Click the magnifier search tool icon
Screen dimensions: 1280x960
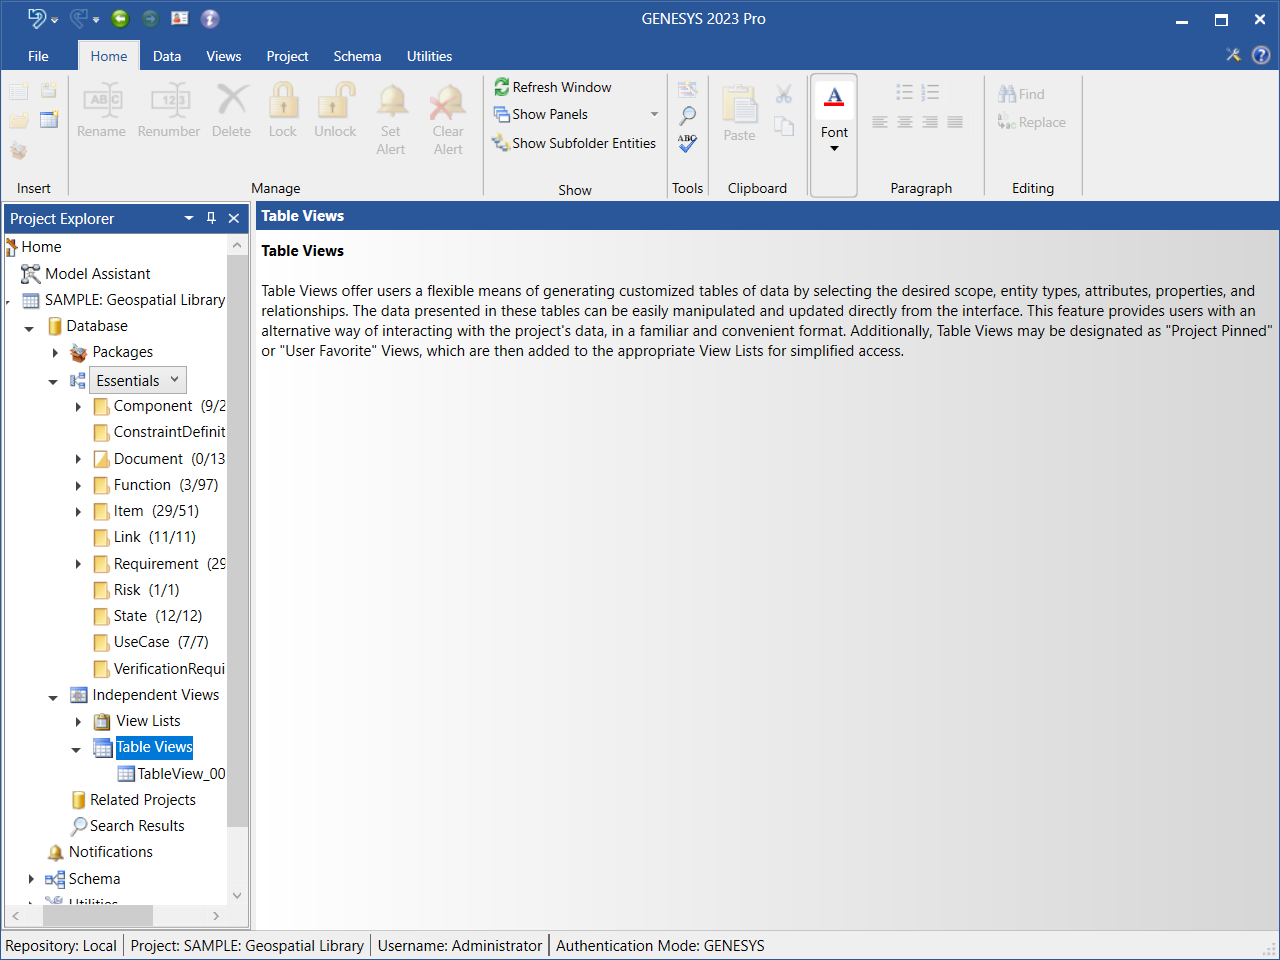687,116
